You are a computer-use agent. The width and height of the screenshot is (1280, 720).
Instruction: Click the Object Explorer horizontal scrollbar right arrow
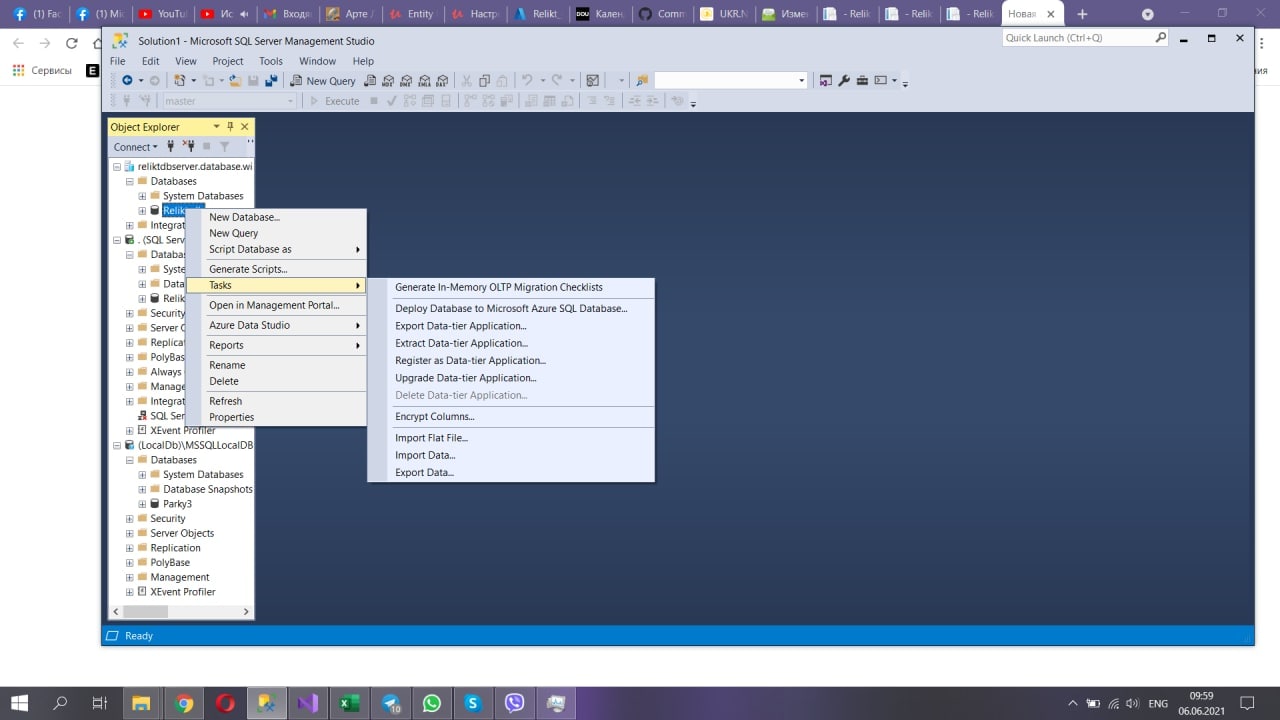tap(248, 611)
